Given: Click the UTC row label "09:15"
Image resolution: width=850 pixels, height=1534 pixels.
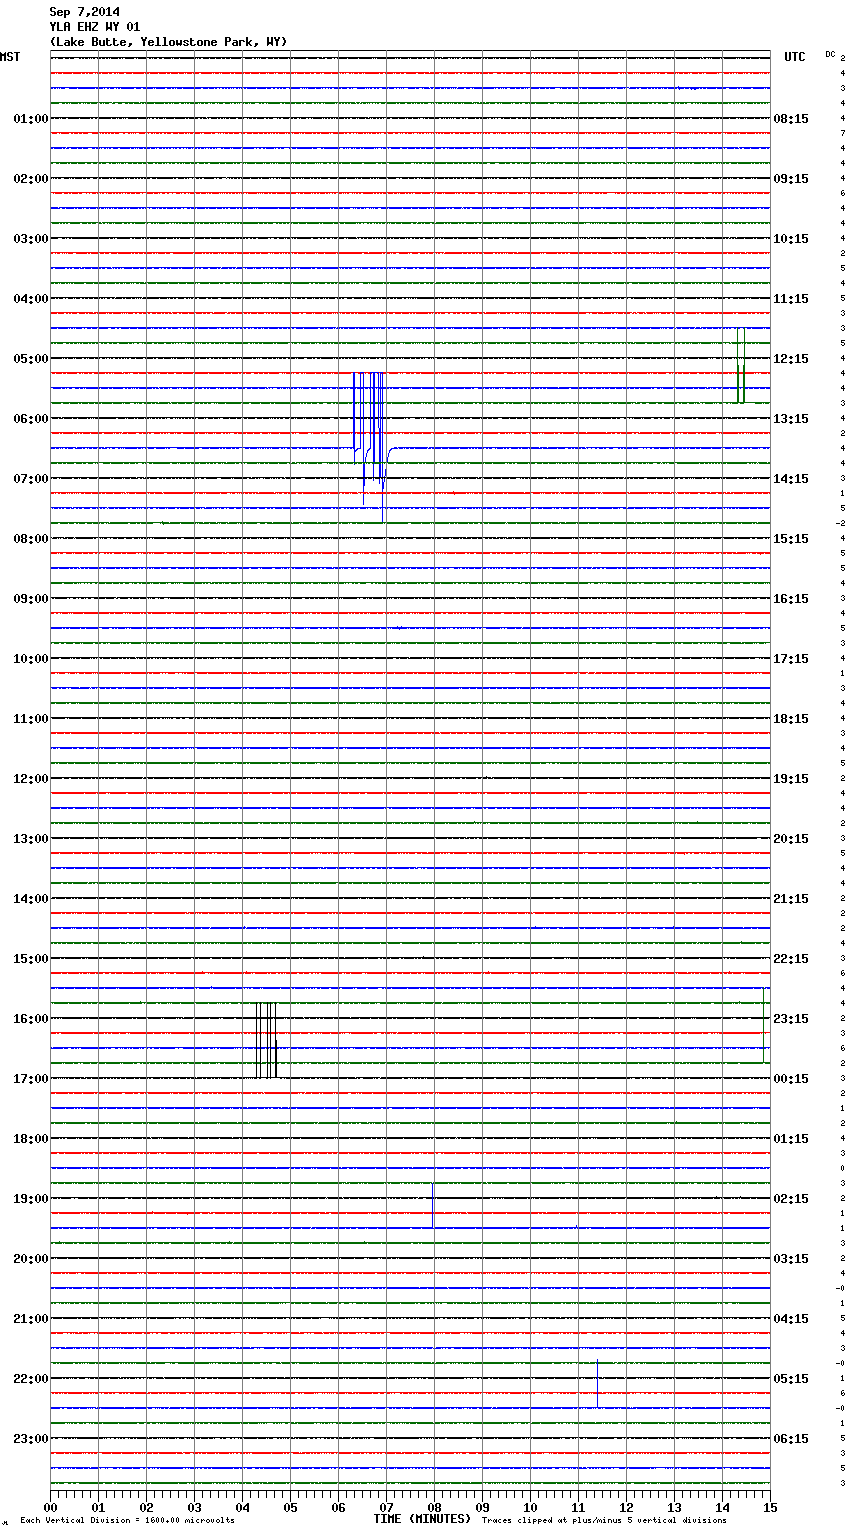Looking at the screenshot, I should tap(791, 179).
